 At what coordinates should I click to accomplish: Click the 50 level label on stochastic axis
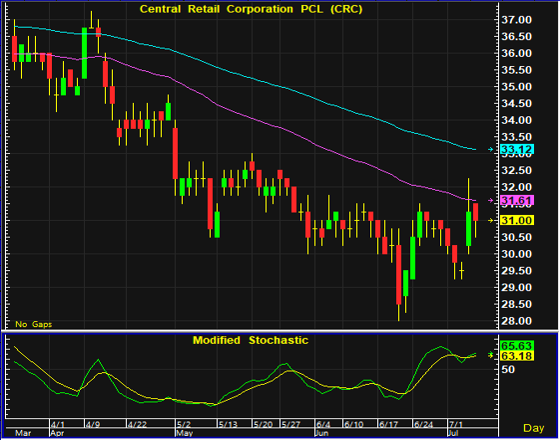(509, 369)
